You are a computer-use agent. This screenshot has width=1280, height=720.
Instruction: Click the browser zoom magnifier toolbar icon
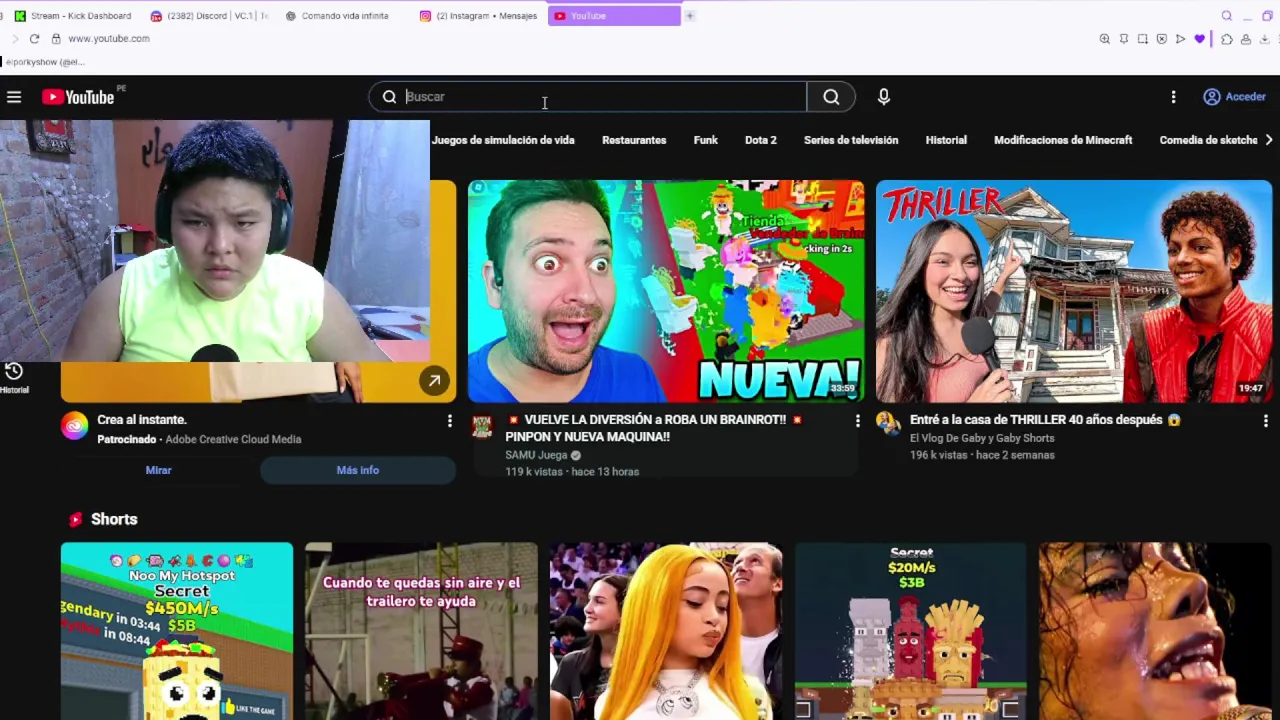[x=1105, y=39]
